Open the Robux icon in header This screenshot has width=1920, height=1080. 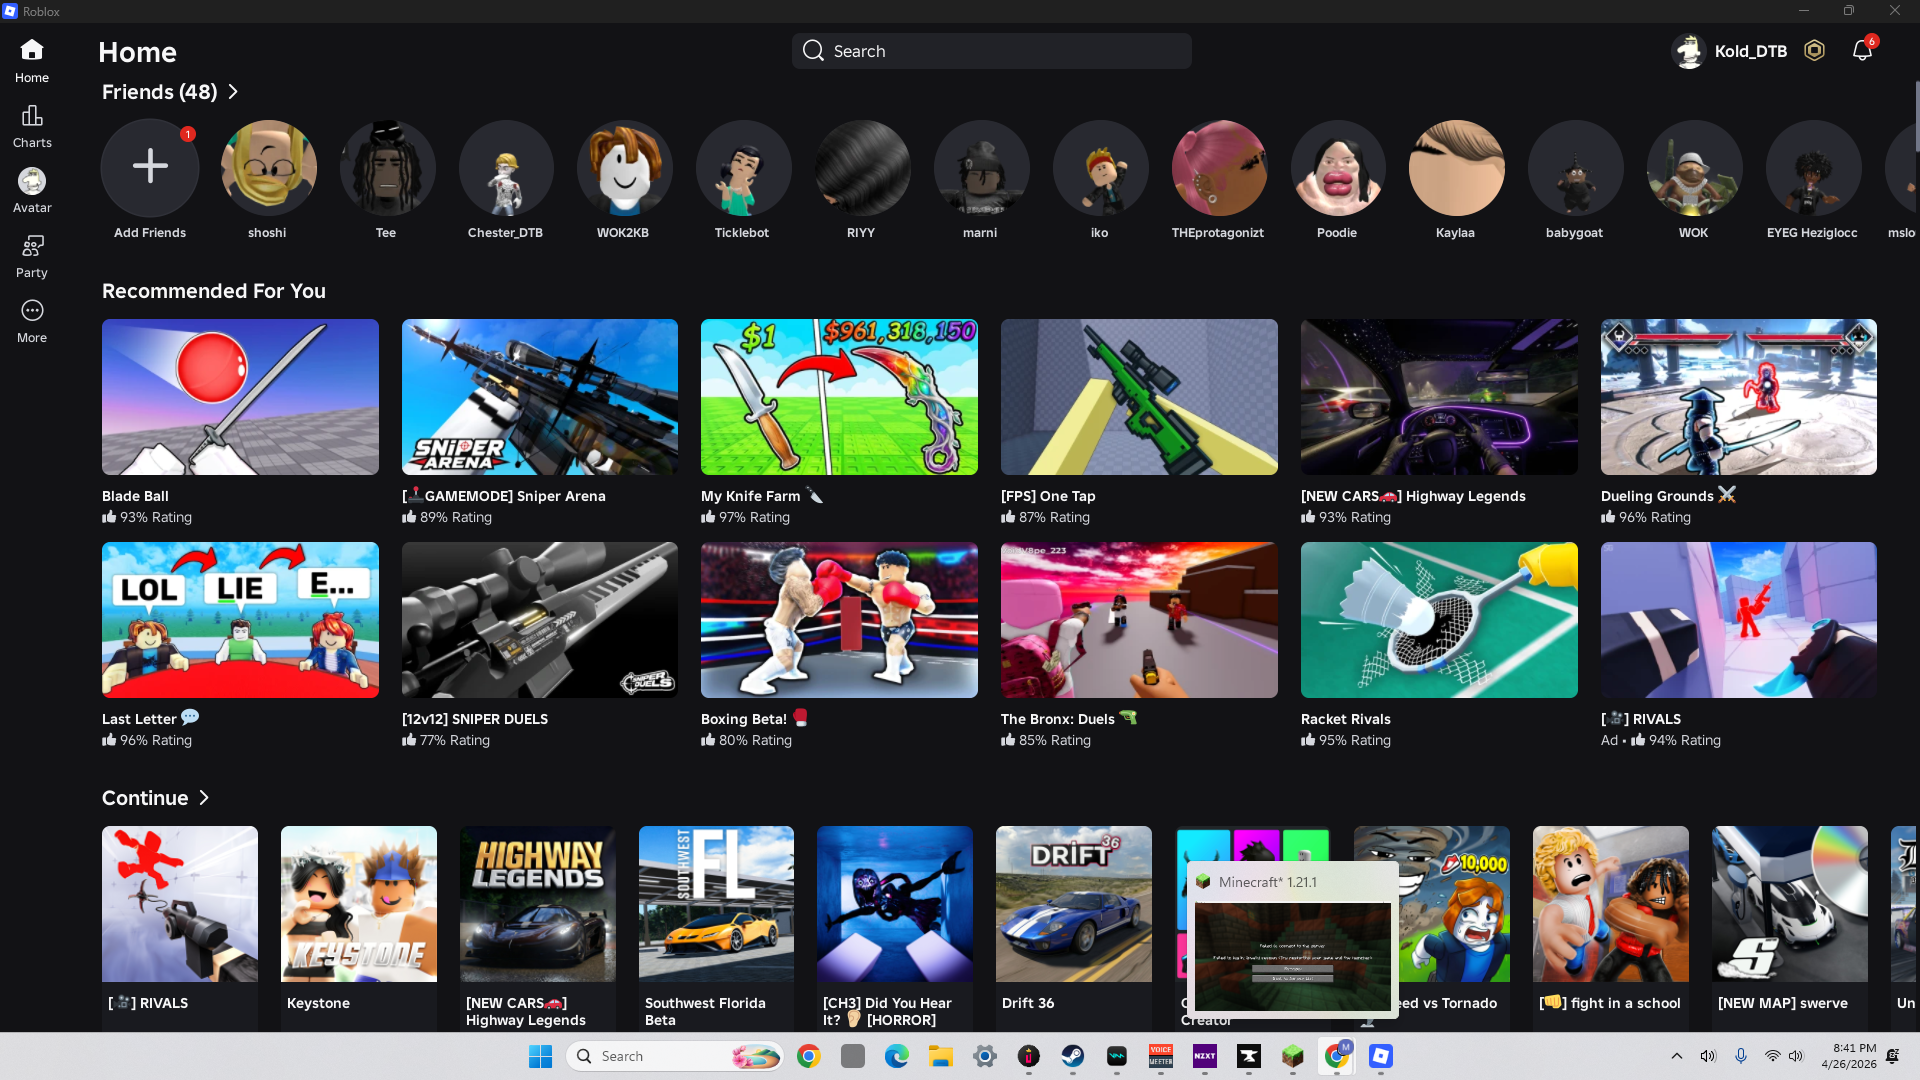[1814, 51]
